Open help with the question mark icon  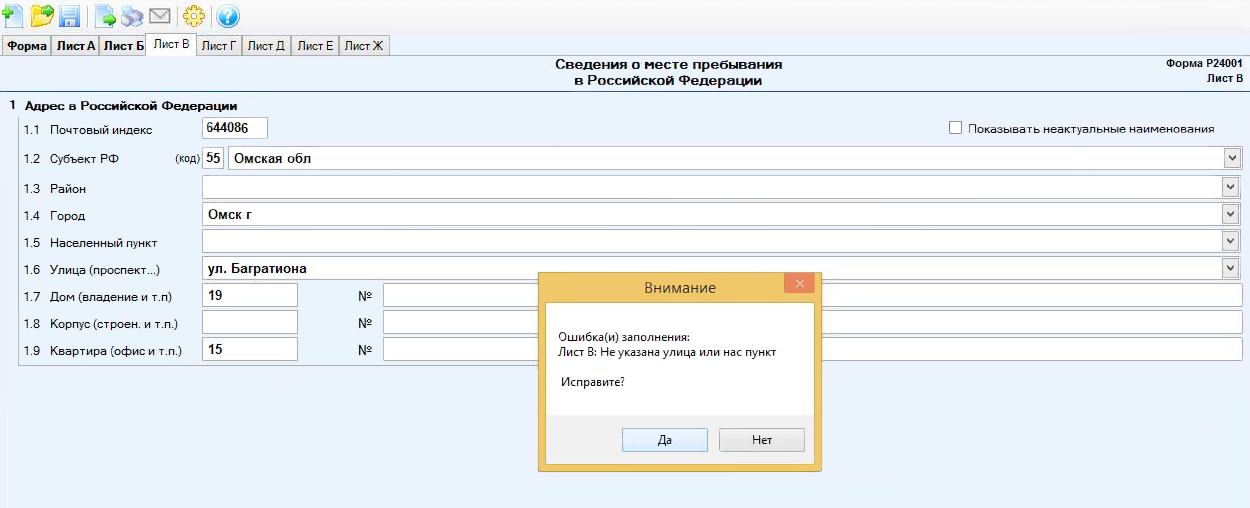228,16
